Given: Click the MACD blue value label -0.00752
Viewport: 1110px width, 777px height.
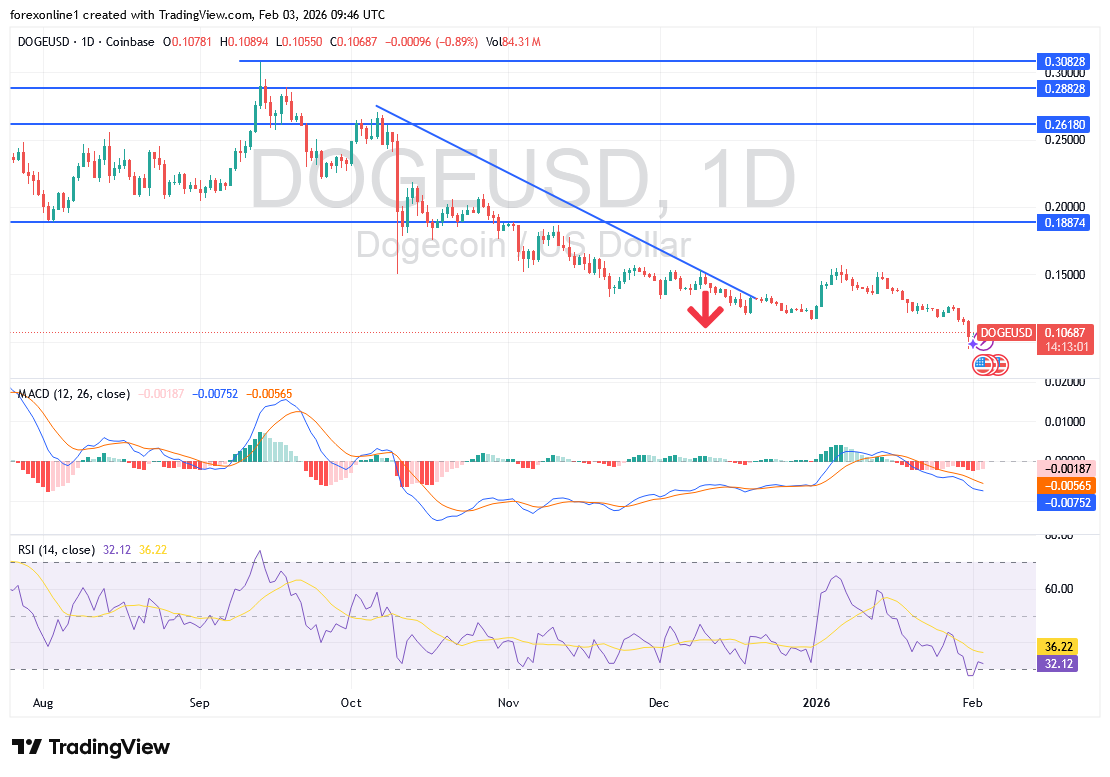Looking at the screenshot, I should (x=1064, y=503).
